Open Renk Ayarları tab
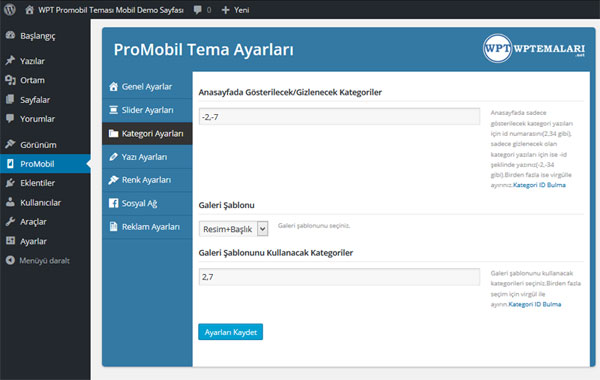Screen dimensions: 600x380 pyautogui.click(x=147, y=180)
